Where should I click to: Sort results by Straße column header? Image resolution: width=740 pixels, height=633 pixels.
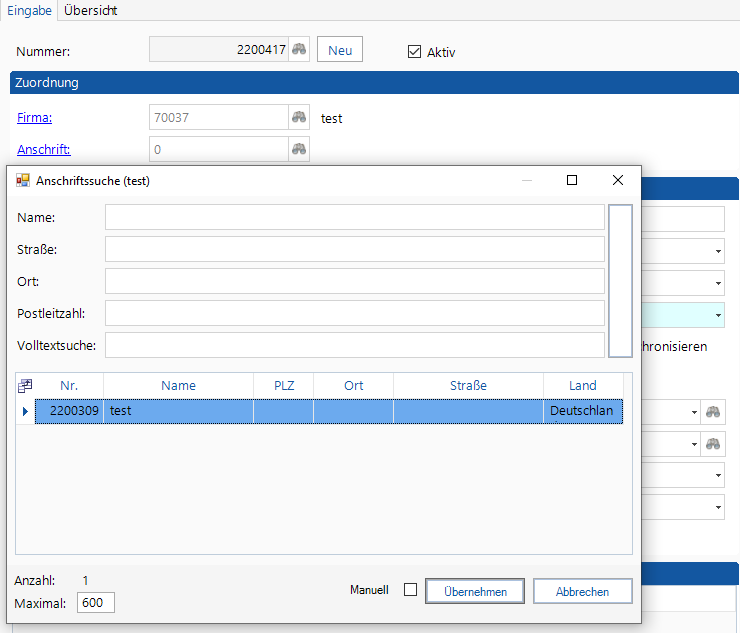[468, 386]
